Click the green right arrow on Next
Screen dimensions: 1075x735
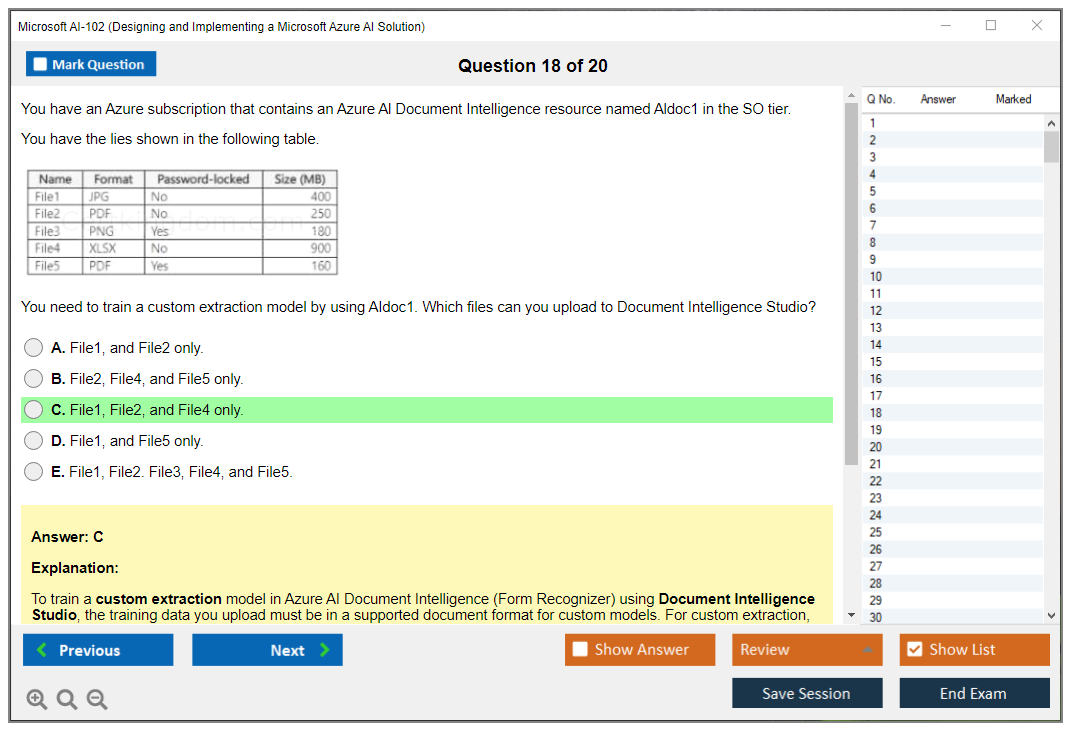(x=324, y=650)
